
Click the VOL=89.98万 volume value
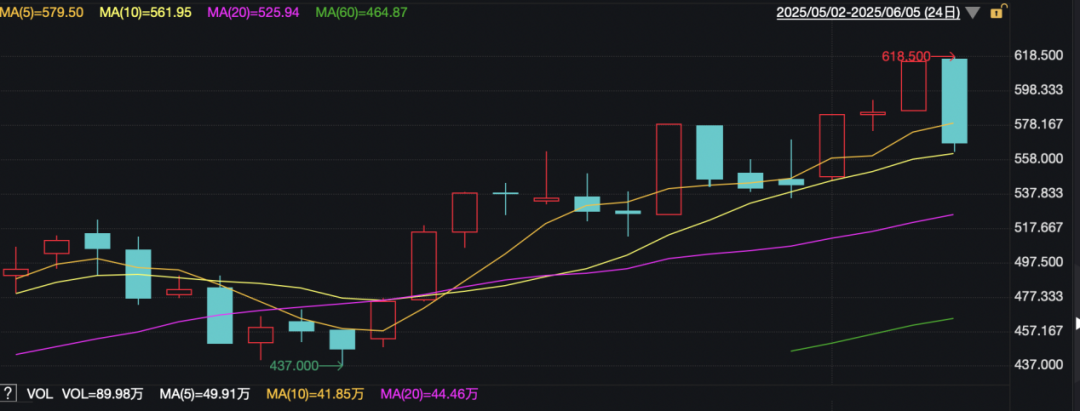pos(103,394)
